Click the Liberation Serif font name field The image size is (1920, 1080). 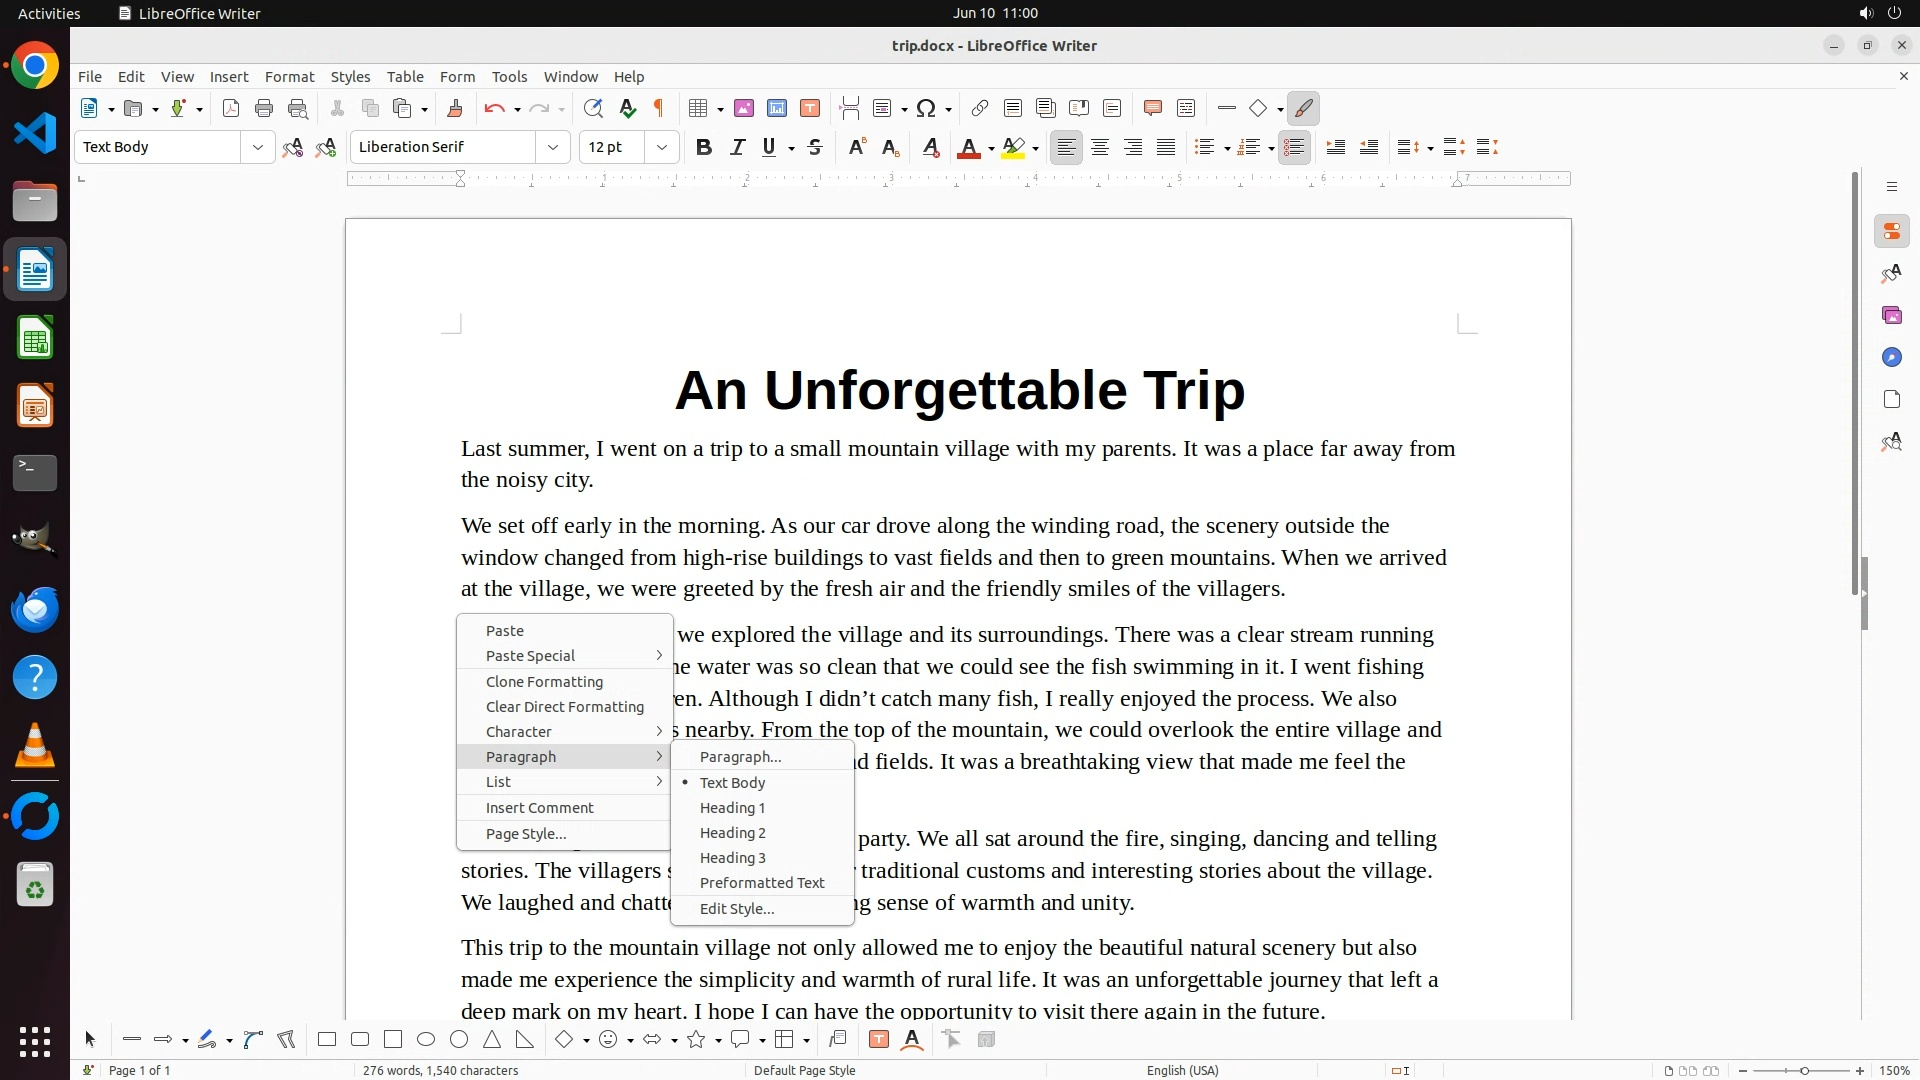click(443, 148)
